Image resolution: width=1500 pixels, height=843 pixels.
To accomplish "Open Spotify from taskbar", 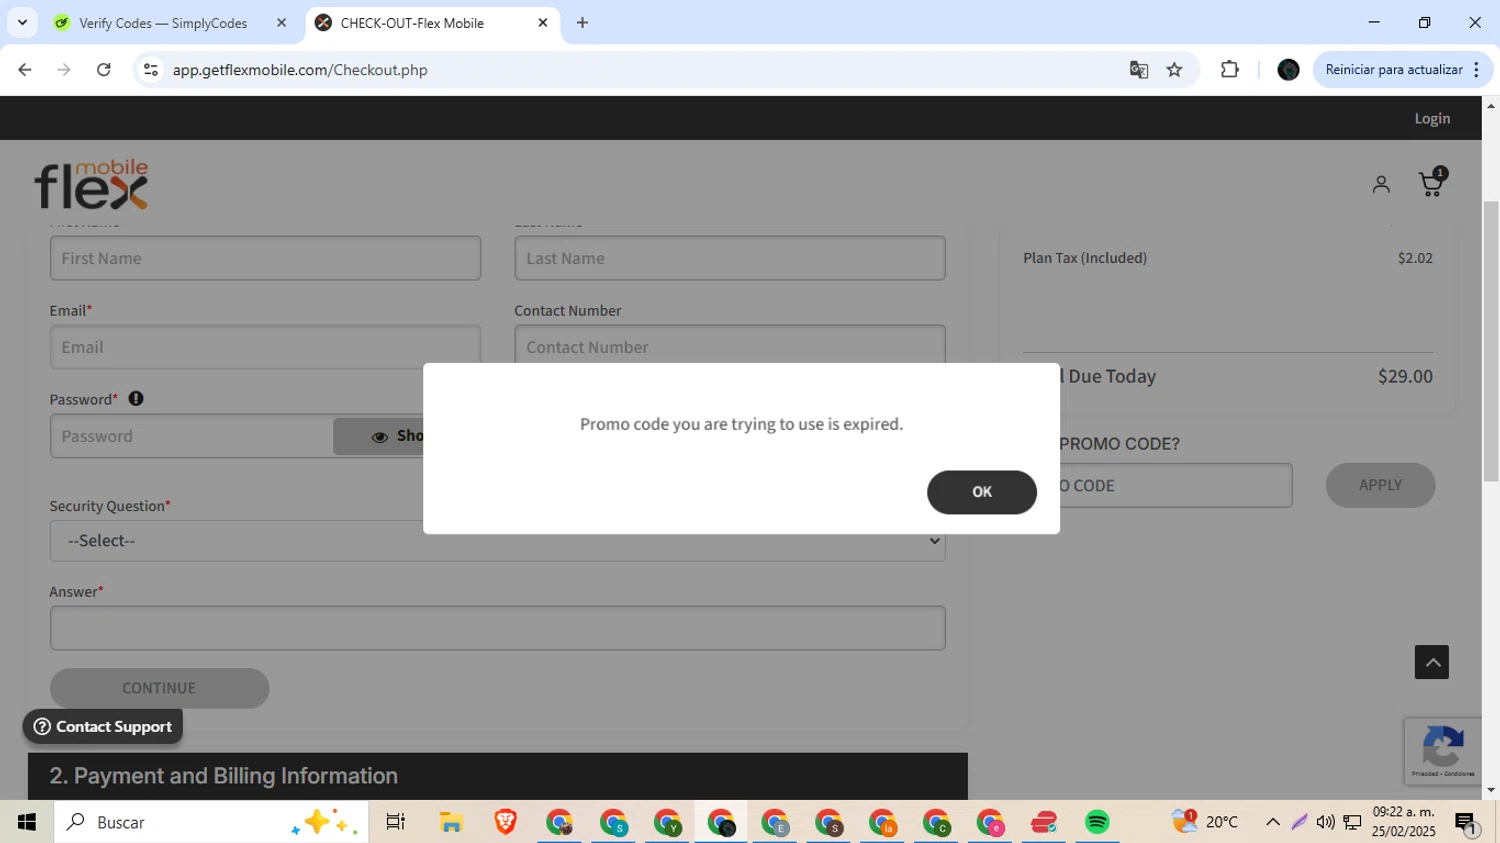I will coord(1097,822).
